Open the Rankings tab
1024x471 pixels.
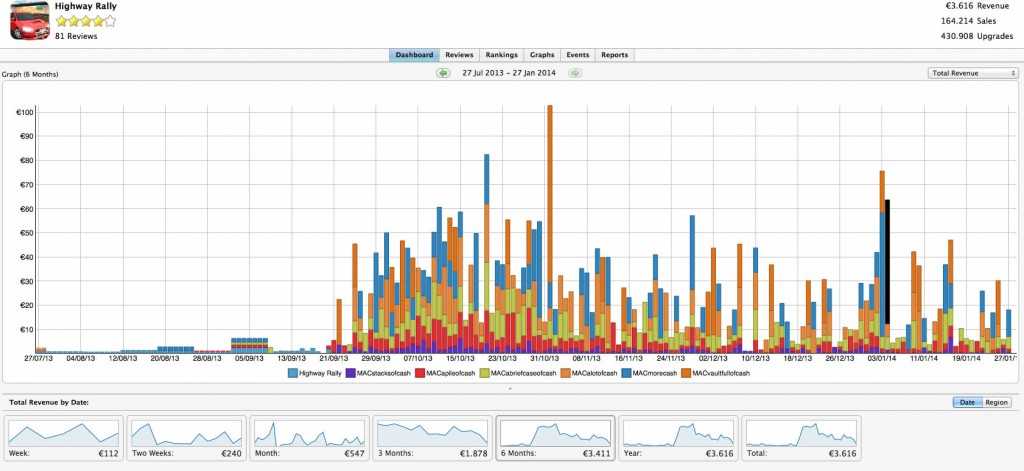pos(501,55)
